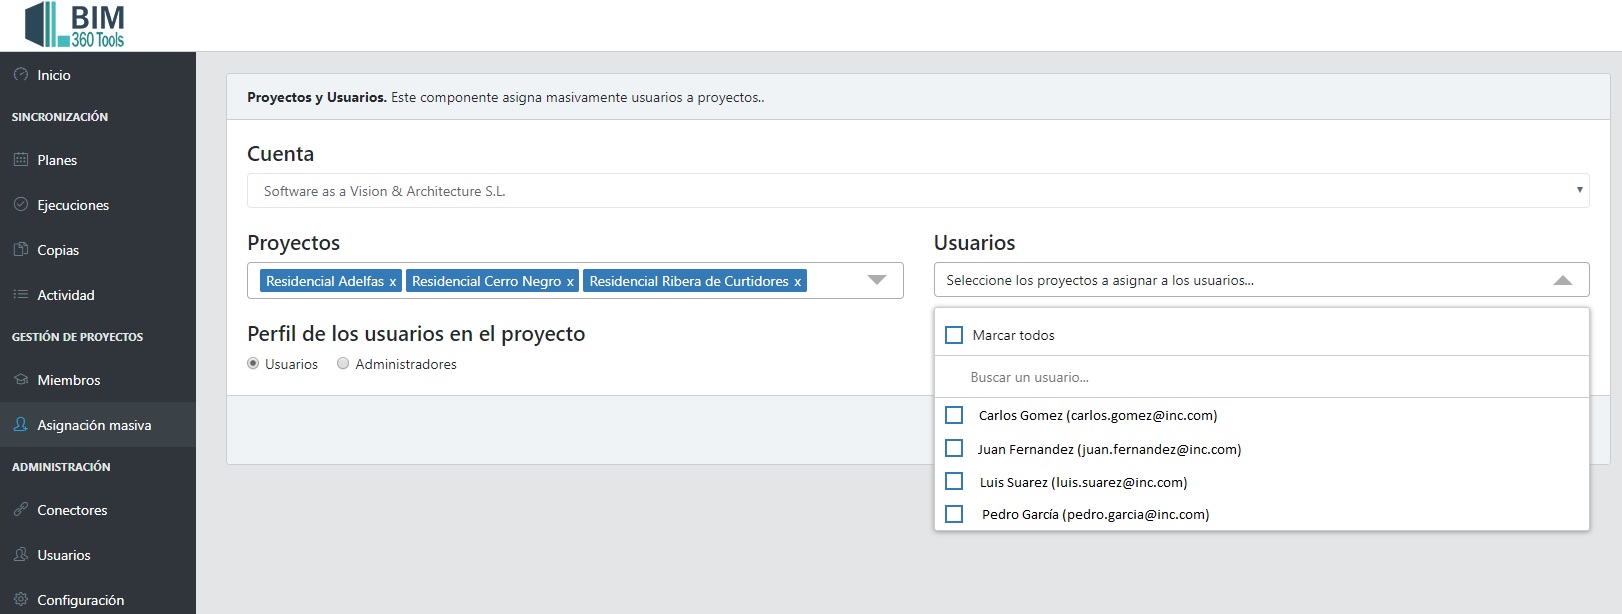Click the Configuración gear icon
1622x614 pixels.
point(21,600)
